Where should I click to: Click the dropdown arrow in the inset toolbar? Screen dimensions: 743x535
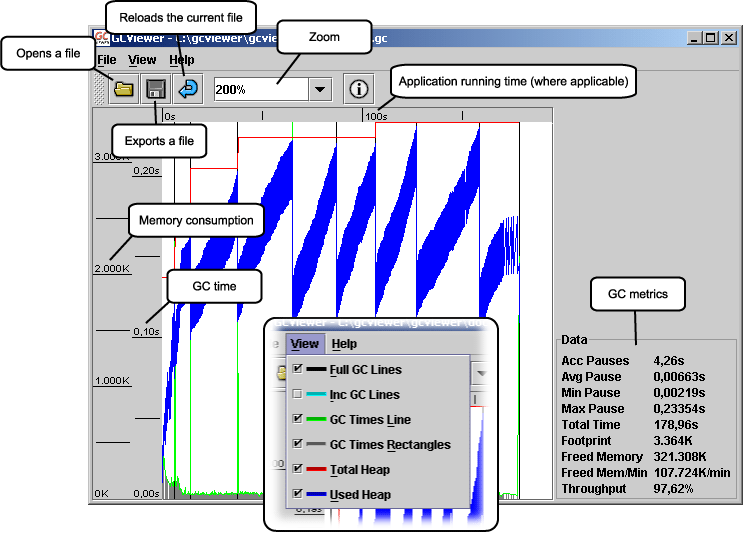click(x=481, y=373)
